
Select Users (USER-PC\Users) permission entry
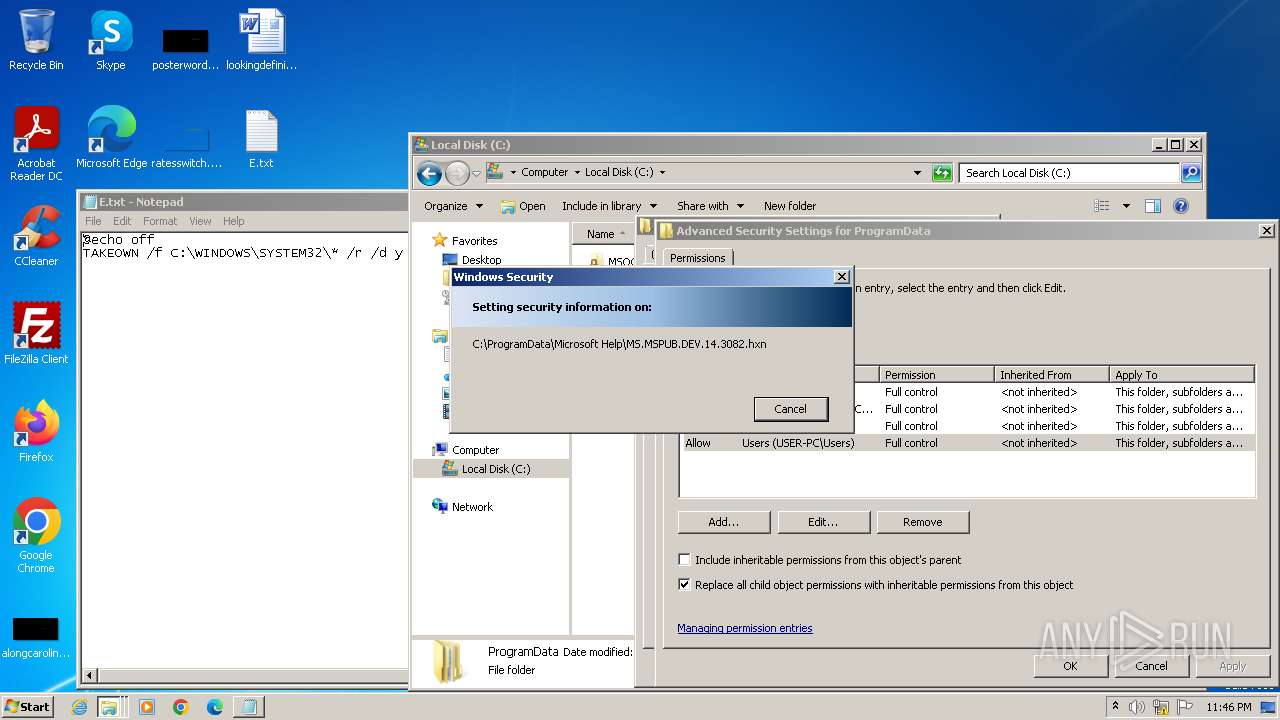click(x=966, y=443)
